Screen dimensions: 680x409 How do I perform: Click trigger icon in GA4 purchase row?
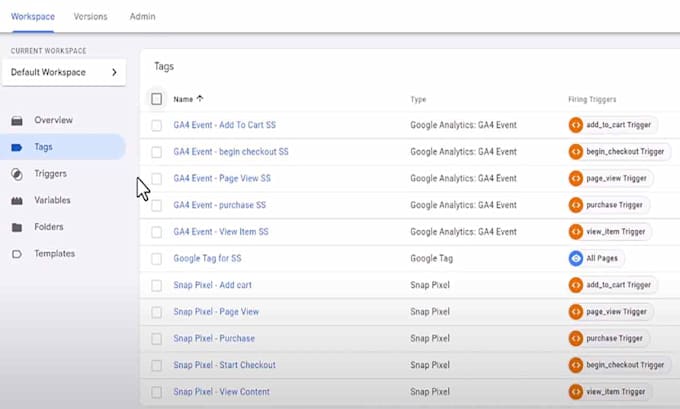coord(575,205)
